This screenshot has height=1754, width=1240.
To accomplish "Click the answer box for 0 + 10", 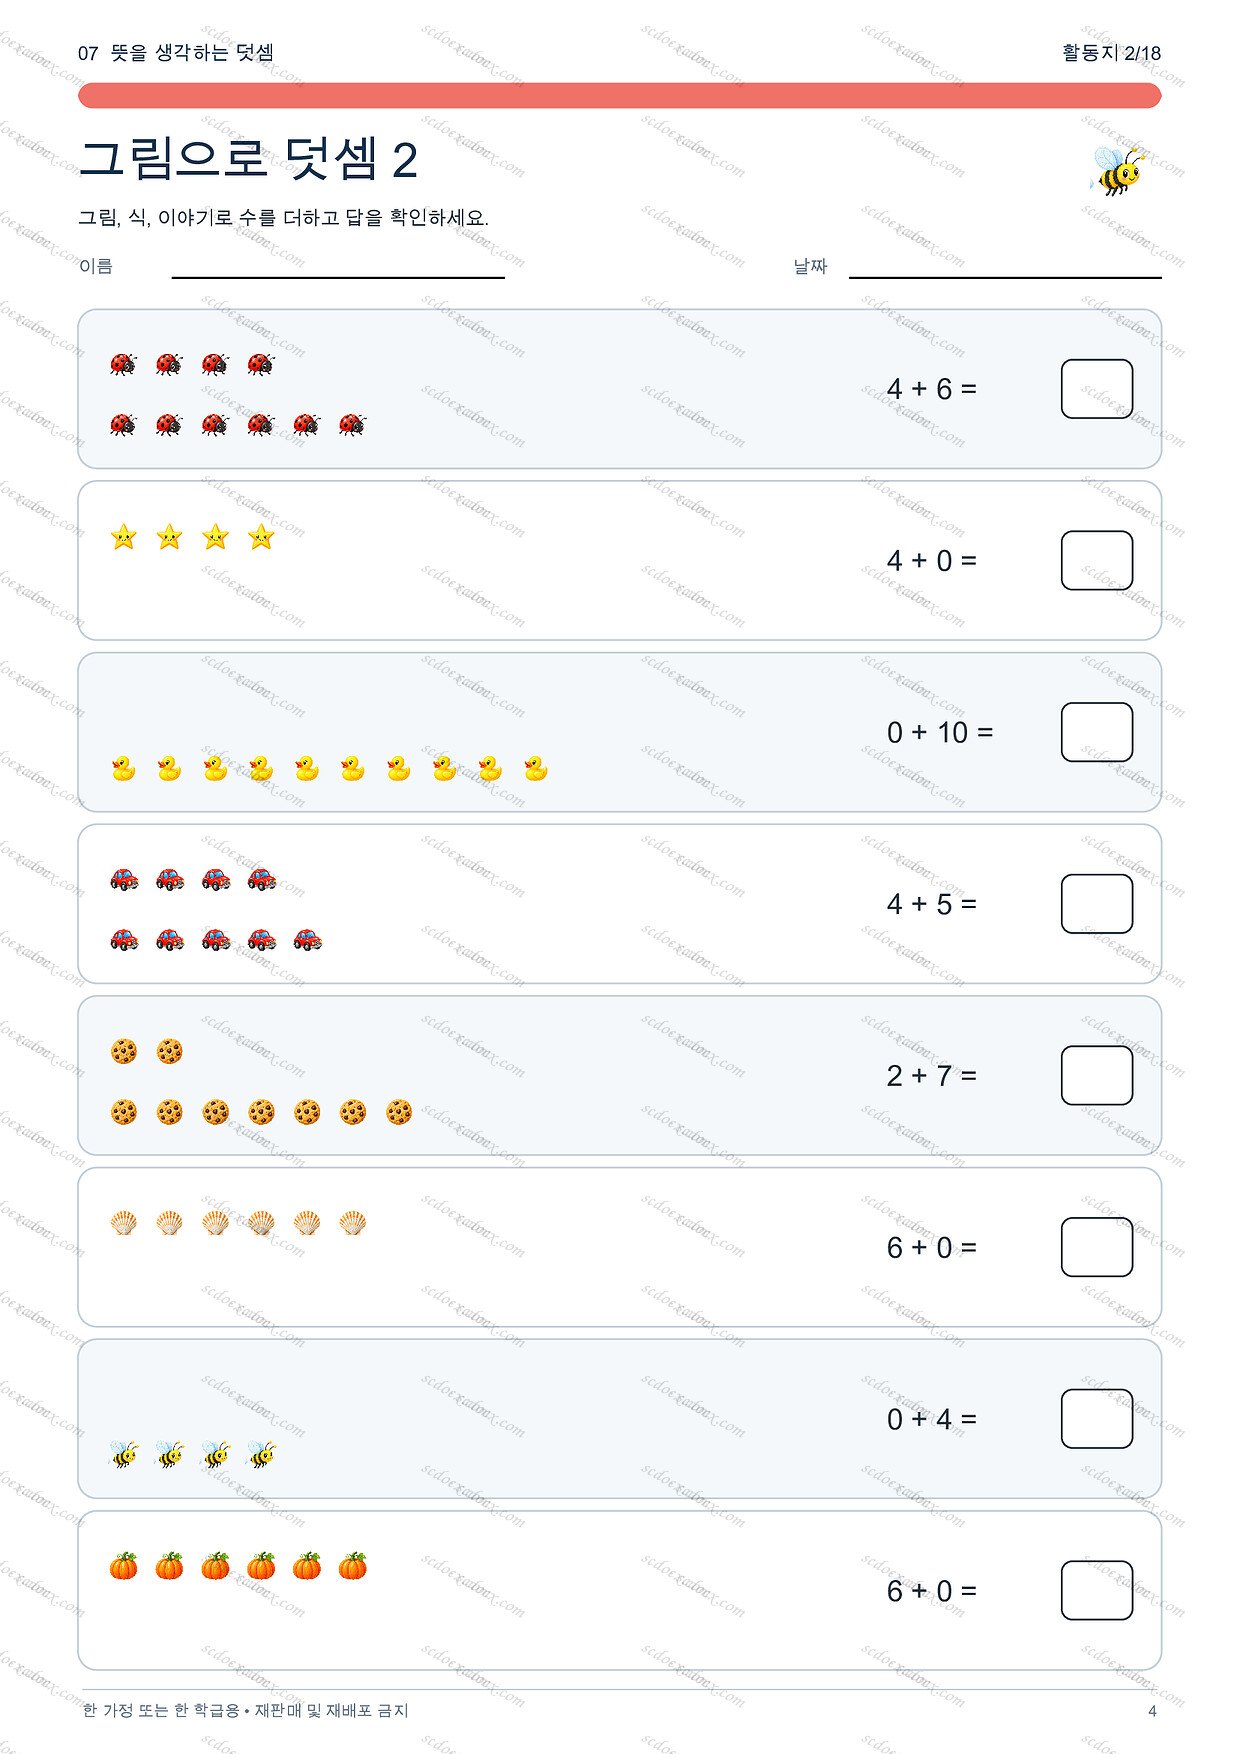I will (1097, 732).
